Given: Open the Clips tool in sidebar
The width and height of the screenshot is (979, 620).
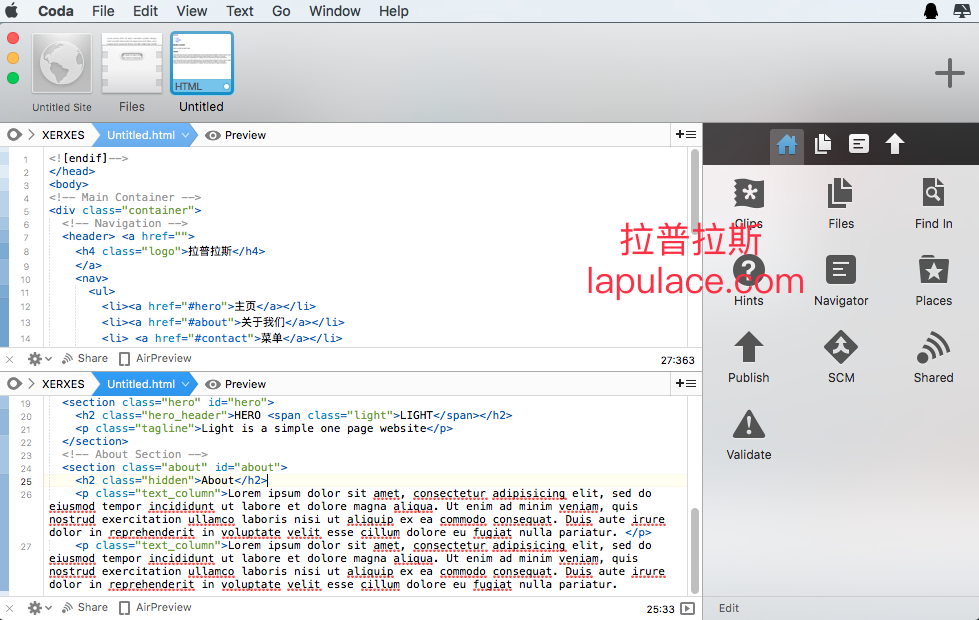Looking at the screenshot, I should coord(748,202).
